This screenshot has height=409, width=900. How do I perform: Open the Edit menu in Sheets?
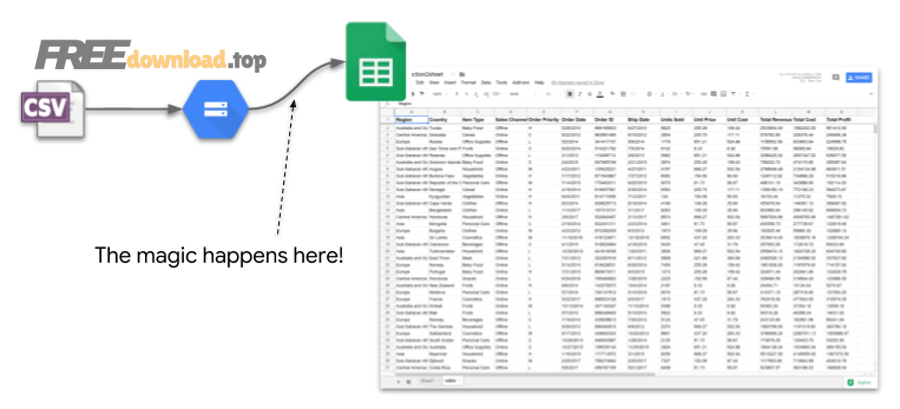[420, 83]
